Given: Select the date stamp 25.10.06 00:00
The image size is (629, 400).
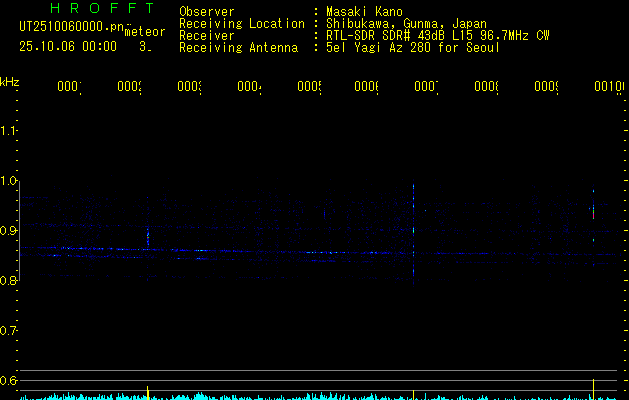Looking at the screenshot, I should 68,46.
